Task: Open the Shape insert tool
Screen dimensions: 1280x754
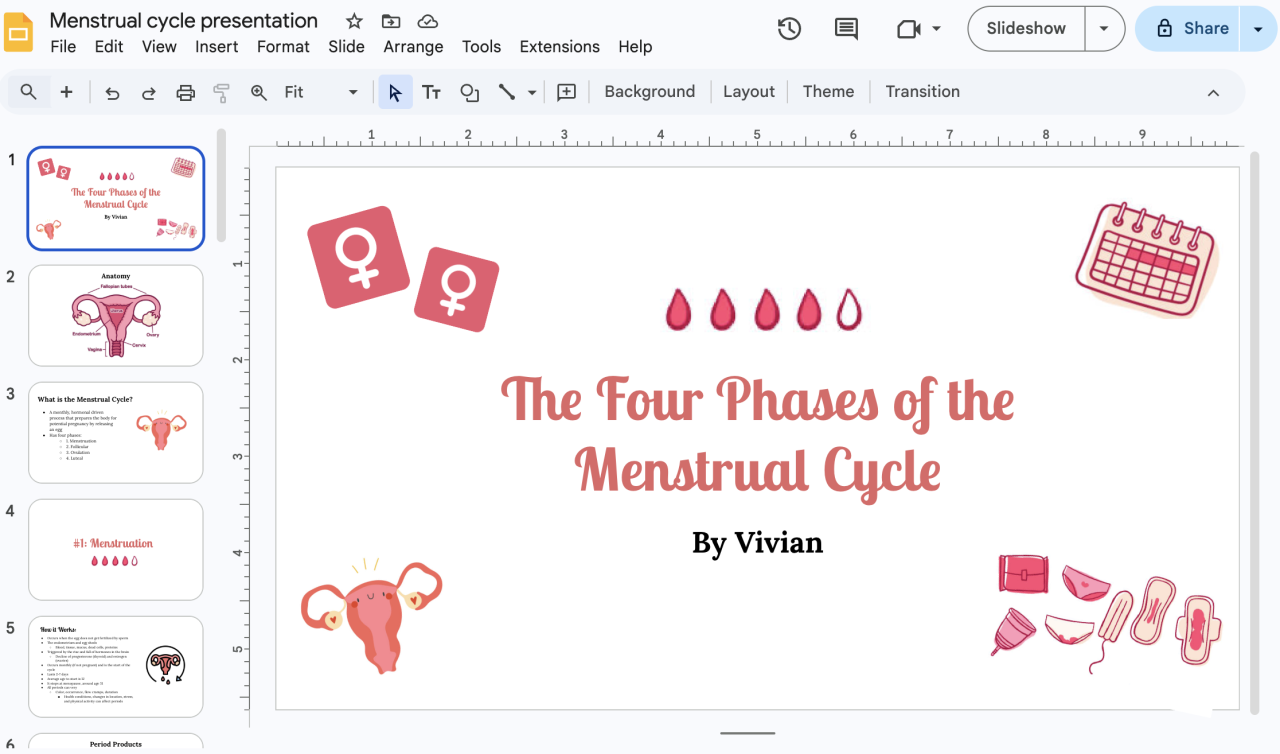Action: click(469, 92)
